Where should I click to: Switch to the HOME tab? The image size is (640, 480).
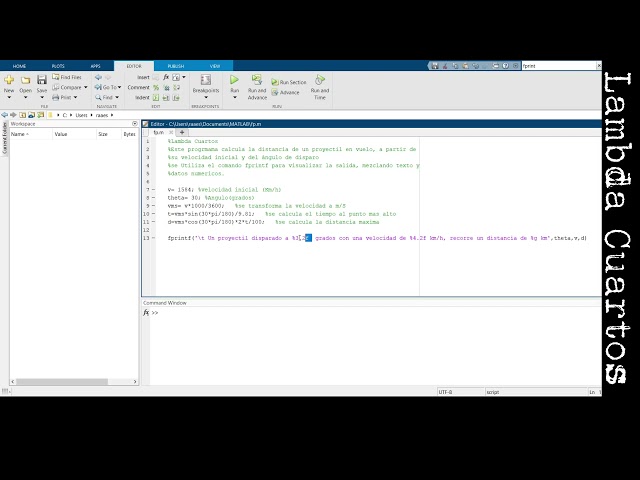(x=19, y=66)
